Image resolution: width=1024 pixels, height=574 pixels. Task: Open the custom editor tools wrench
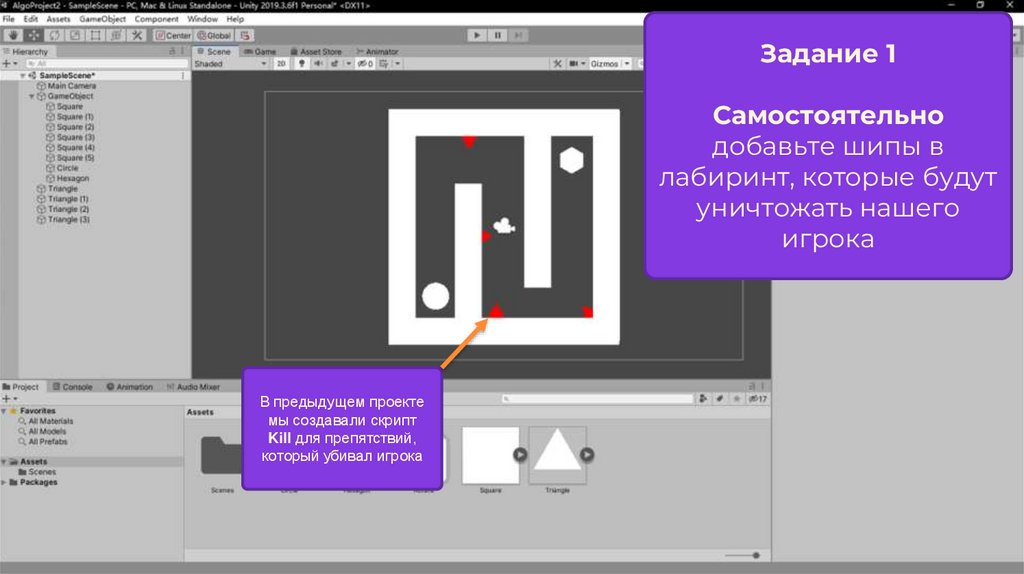137,35
